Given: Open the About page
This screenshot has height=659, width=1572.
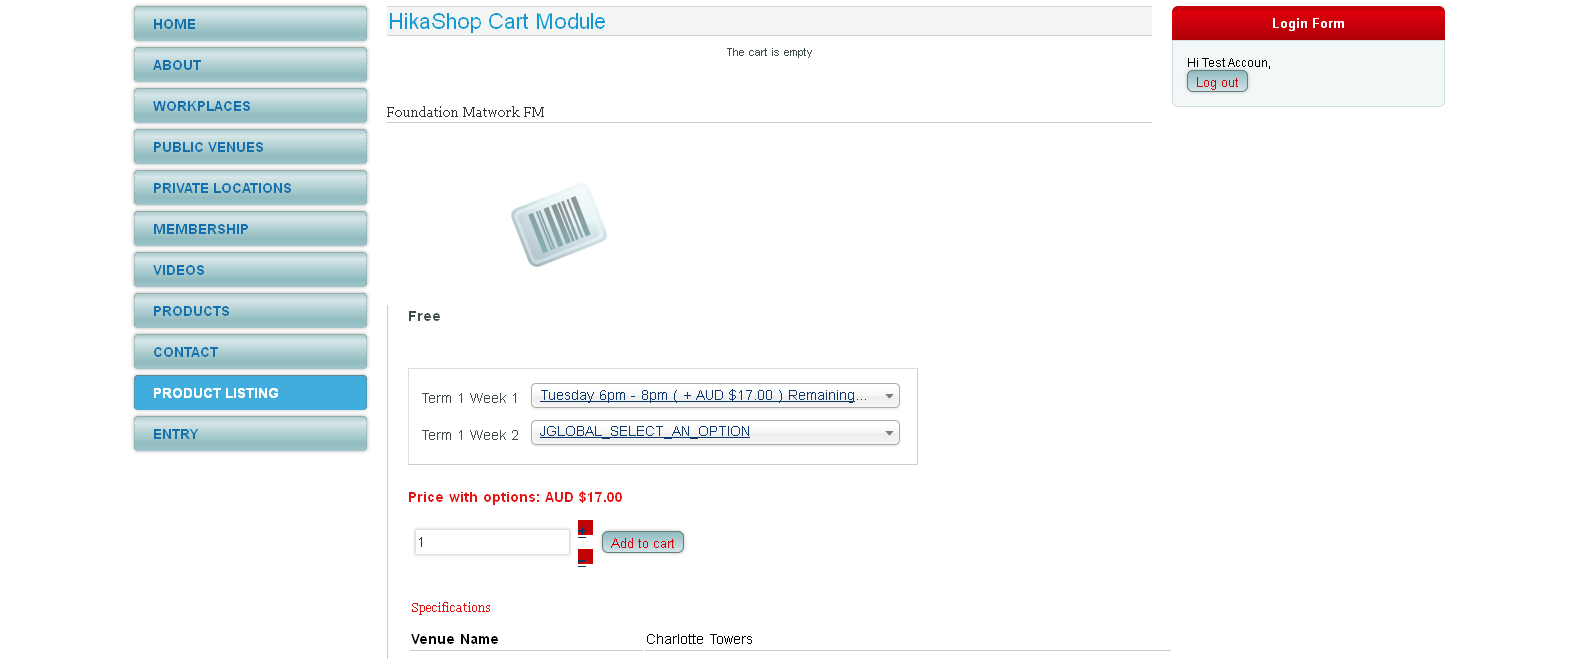Looking at the screenshot, I should [x=250, y=65].
